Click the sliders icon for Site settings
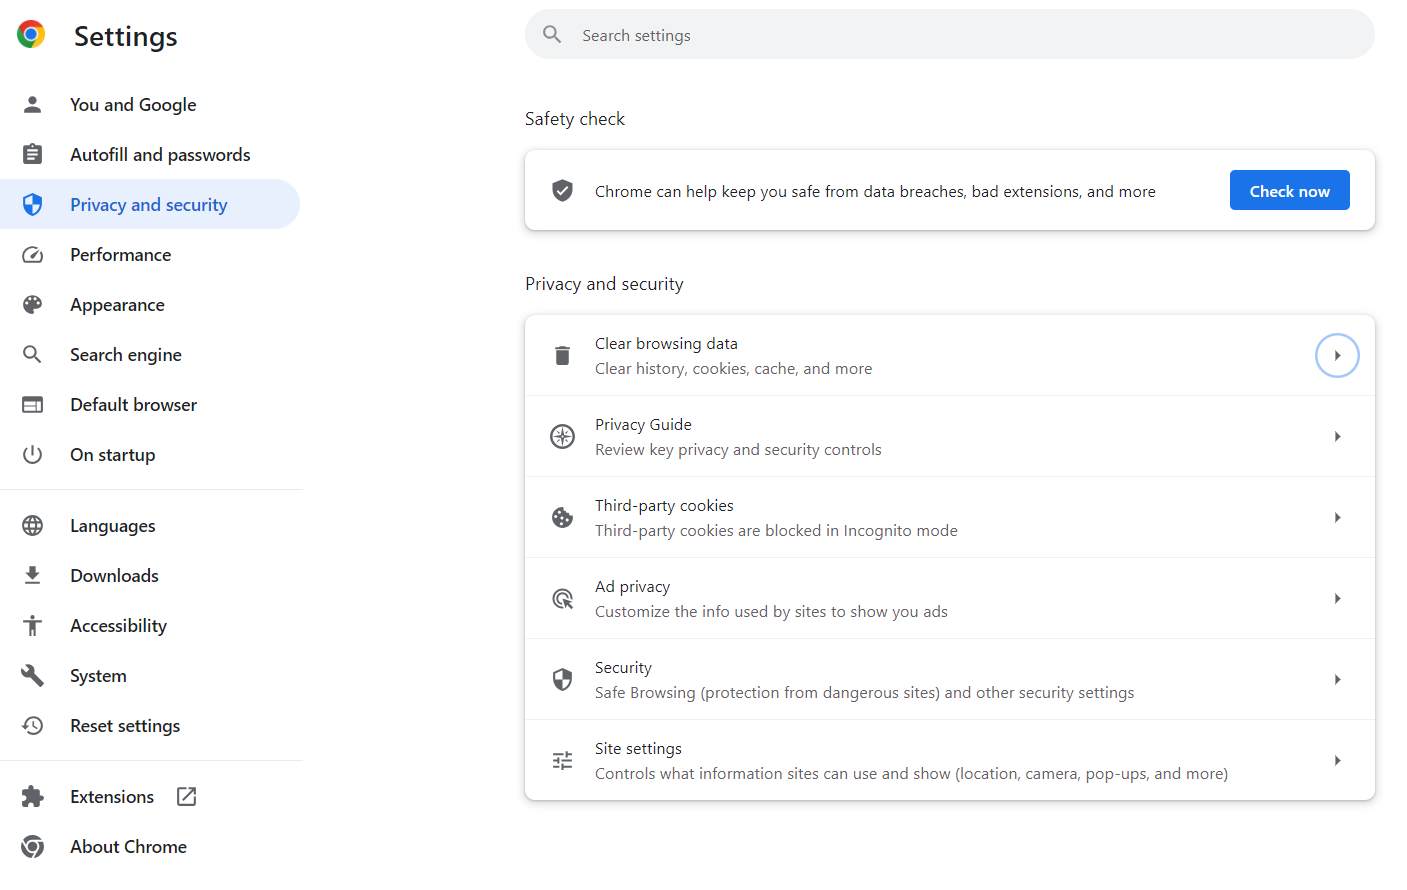The height and width of the screenshot is (890, 1407). (x=563, y=760)
